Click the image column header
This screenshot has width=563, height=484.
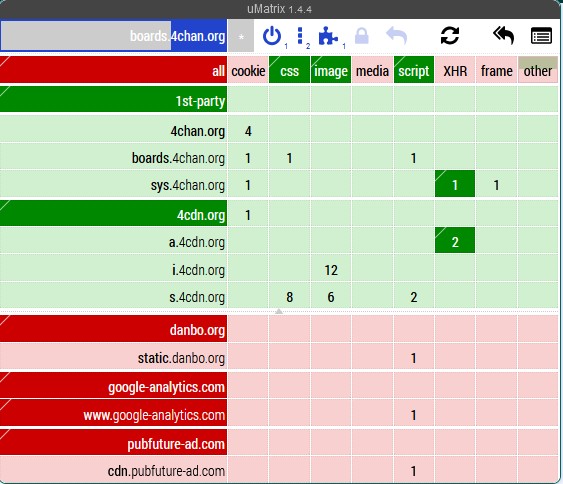click(331, 70)
